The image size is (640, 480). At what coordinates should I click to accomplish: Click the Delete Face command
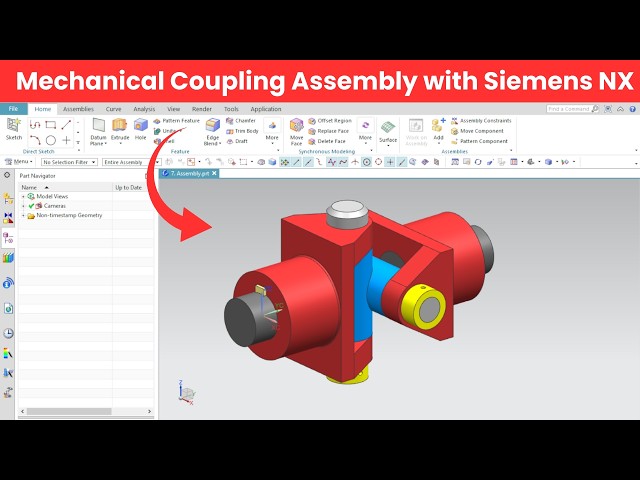(x=327, y=141)
